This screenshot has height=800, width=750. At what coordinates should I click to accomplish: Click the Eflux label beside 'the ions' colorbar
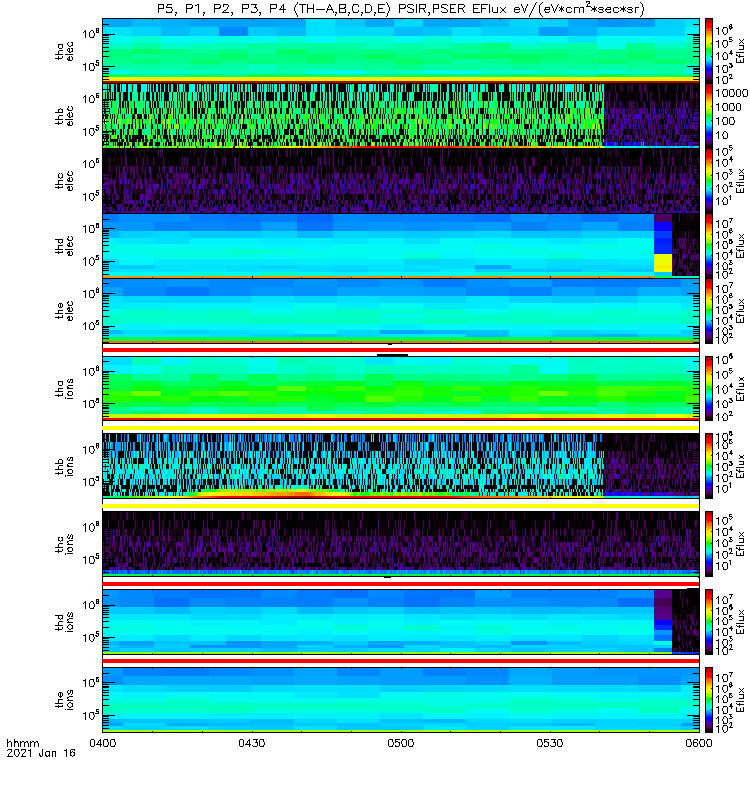[741, 699]
